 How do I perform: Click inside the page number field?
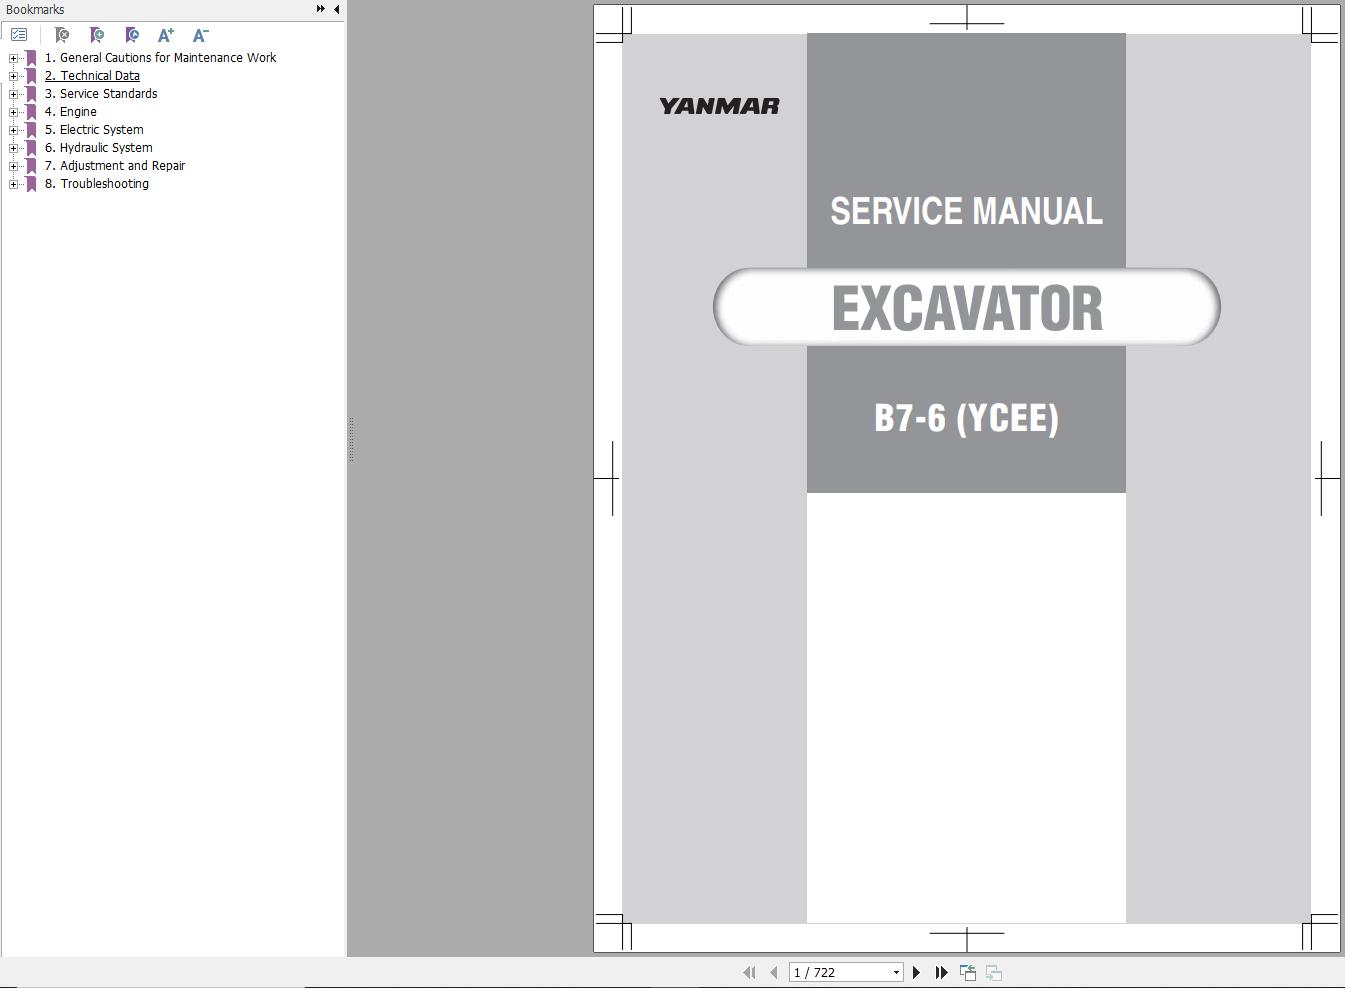coord(840,971)
